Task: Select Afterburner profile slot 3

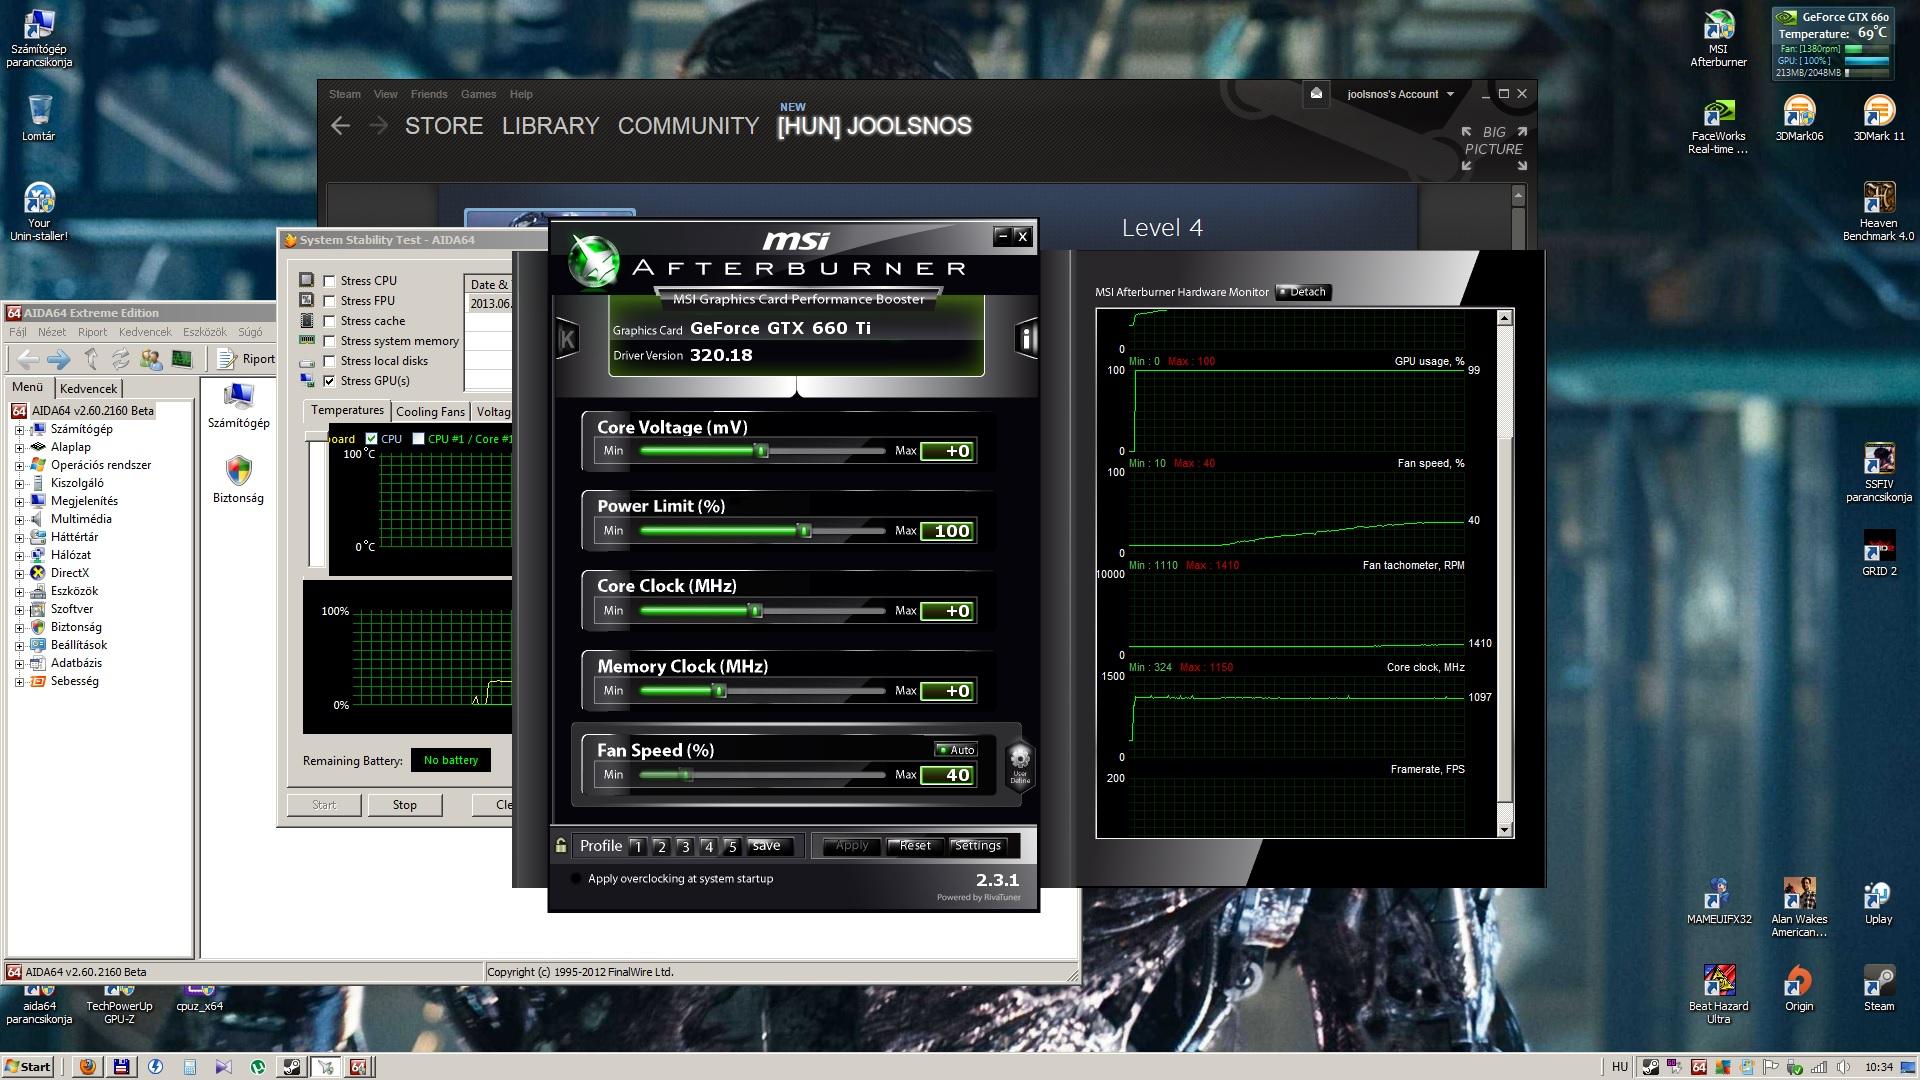Action: coord(685,847)
